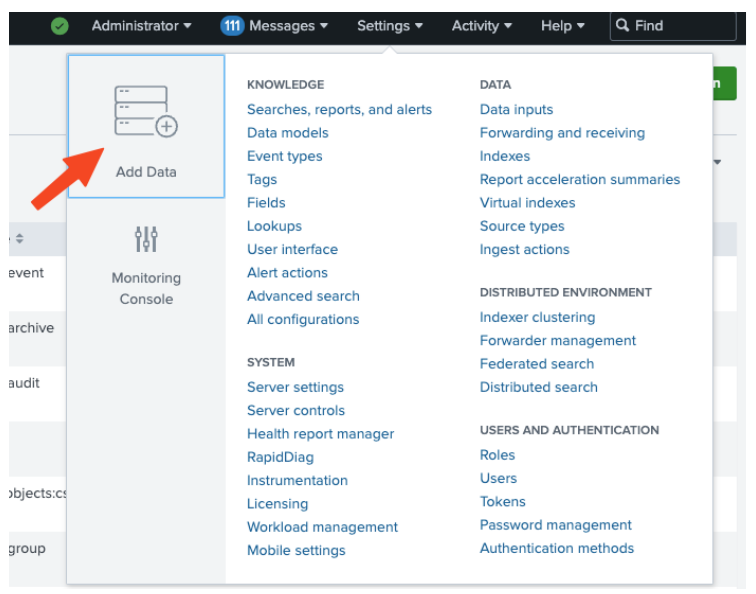The width and height of the screenshot is (756, 594).
Task: Open Indexer clustering settings
Action: (537, 317)
